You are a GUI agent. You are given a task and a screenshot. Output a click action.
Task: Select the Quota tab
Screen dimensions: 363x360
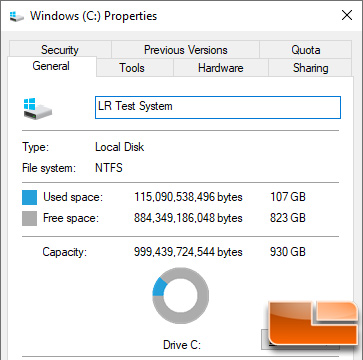click(306, 50)
